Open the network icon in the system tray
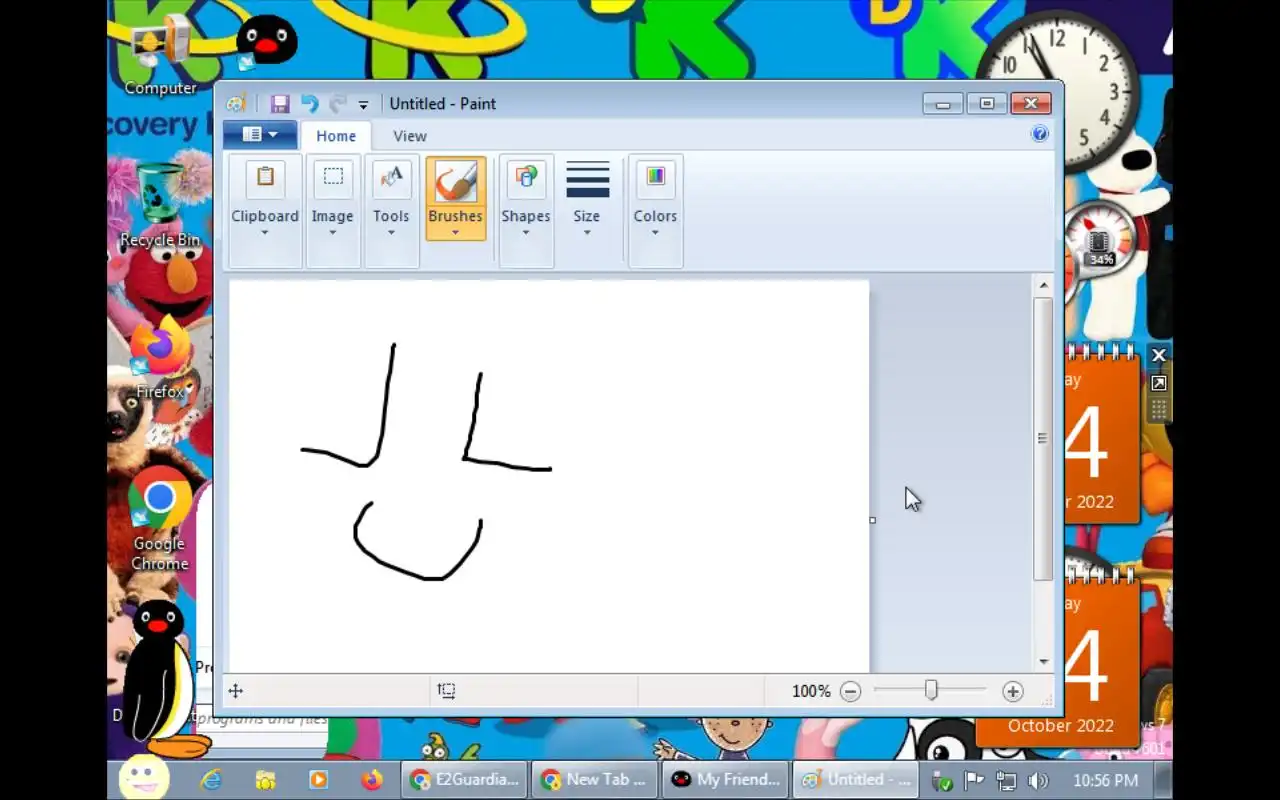Screen dimensions: 1280x800 point(1006,781)
